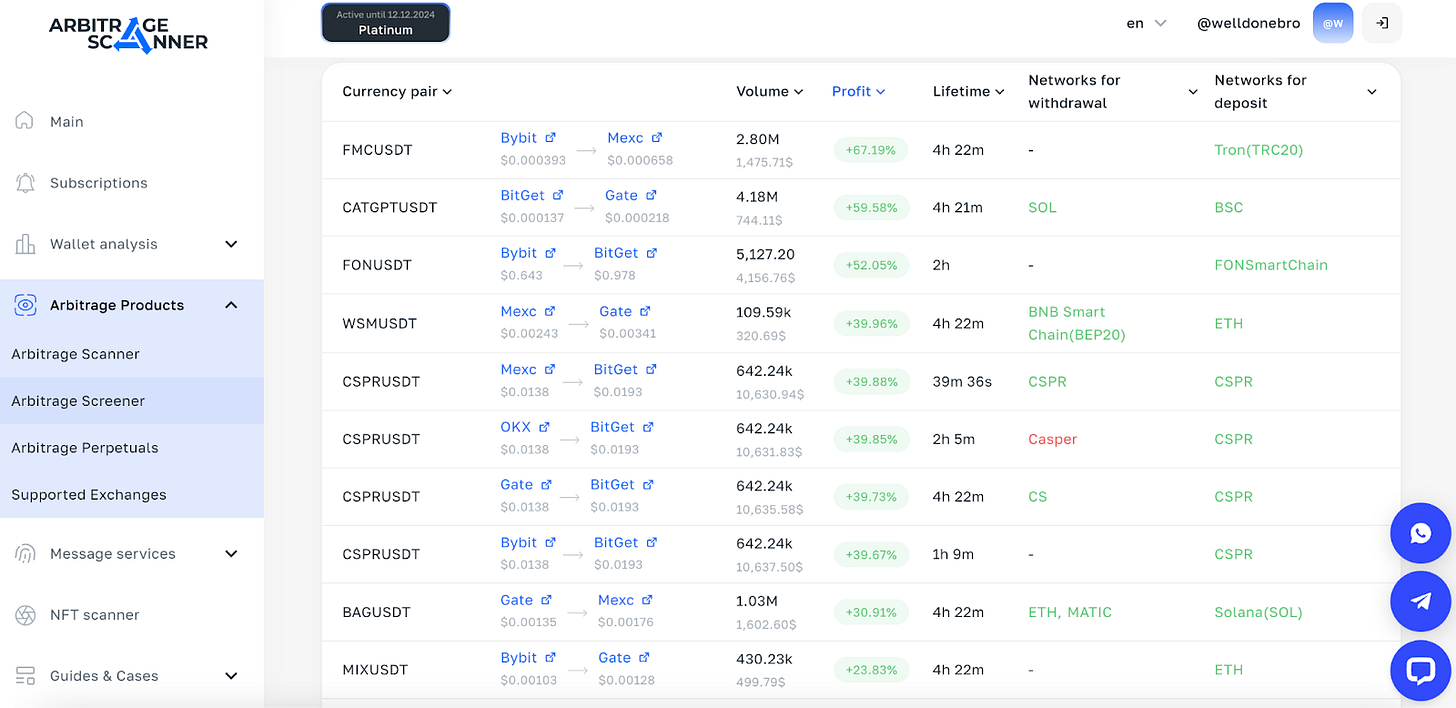Click the FONSmartChain deposit network
Screen dimensions: 1456x708
pos(1271,265)
